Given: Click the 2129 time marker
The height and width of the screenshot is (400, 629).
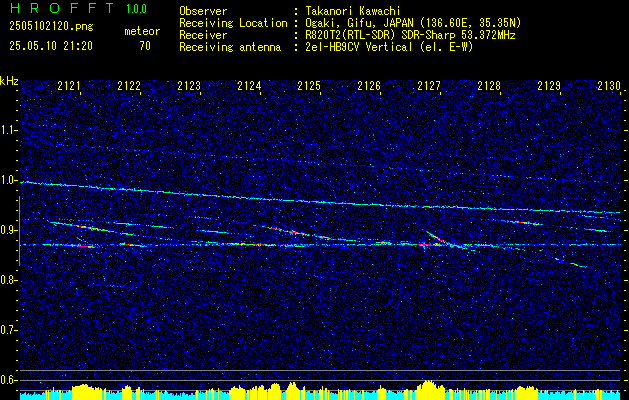Looking at the screenshot, I should 549,86.
